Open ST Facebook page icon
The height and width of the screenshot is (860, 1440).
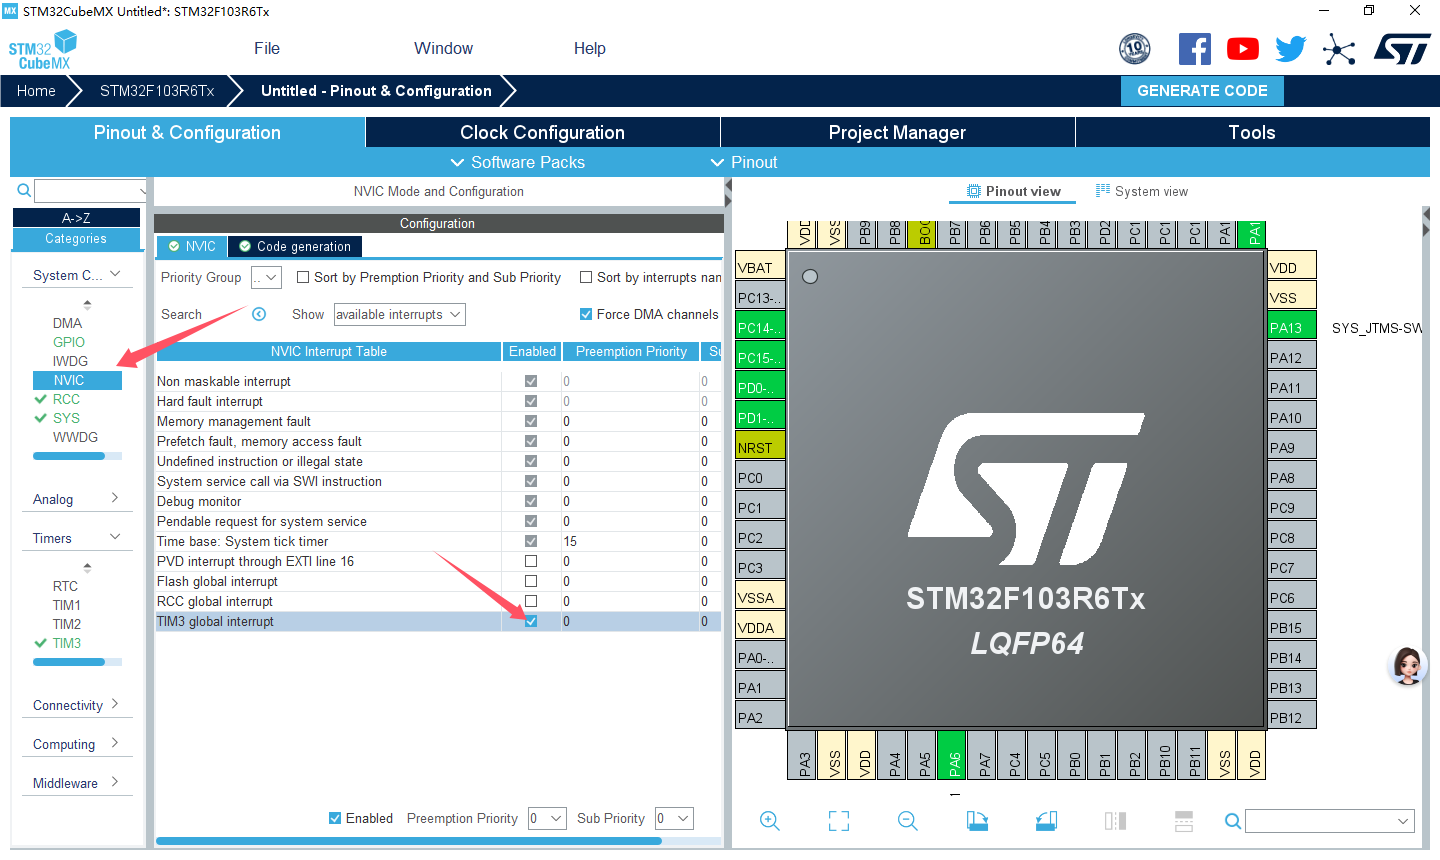click(x=1194, y=49)
